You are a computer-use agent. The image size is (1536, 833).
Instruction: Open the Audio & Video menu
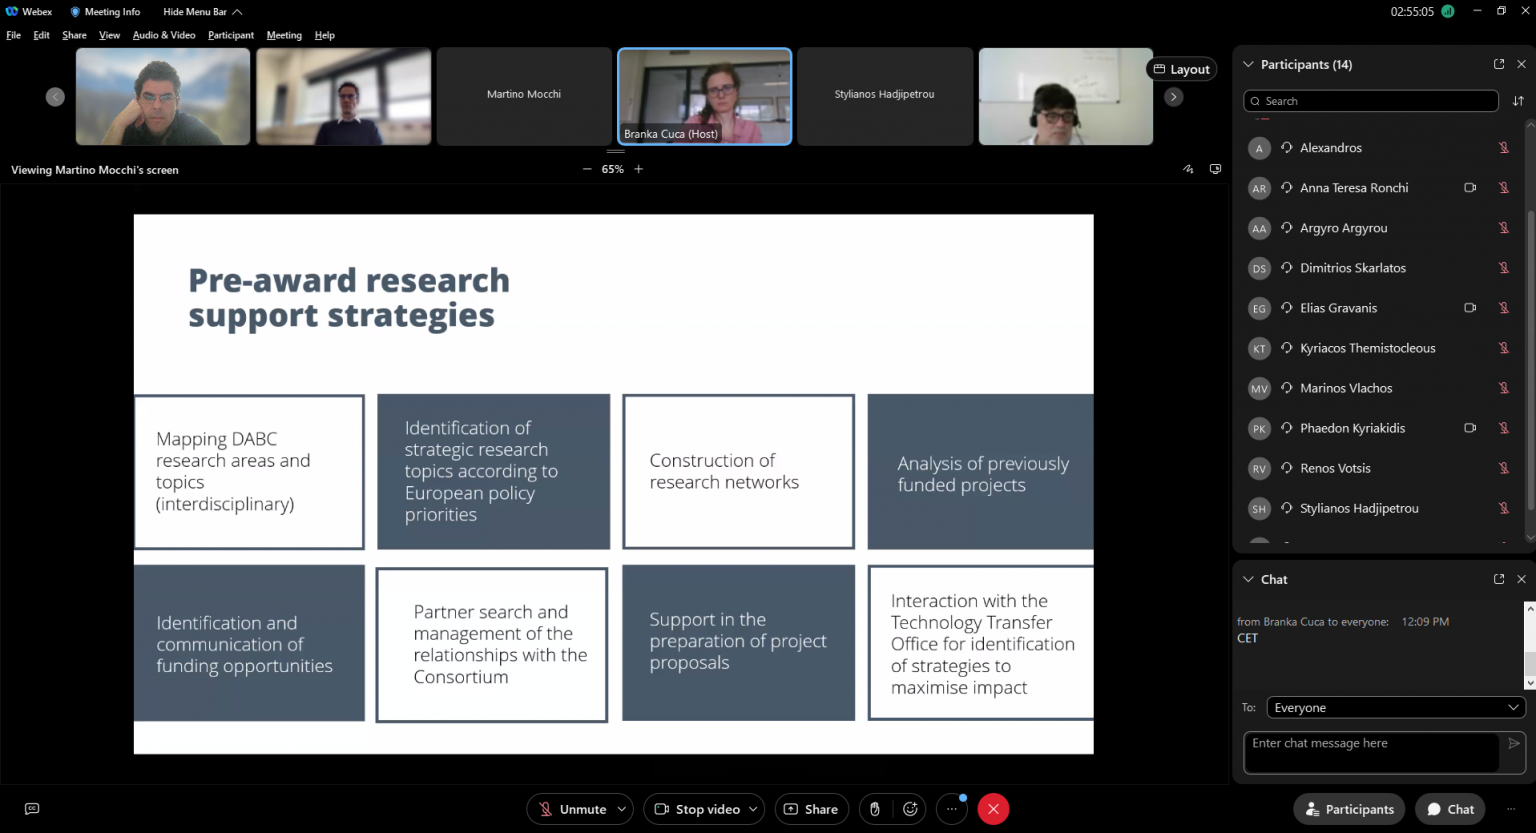tap(164, 35)
